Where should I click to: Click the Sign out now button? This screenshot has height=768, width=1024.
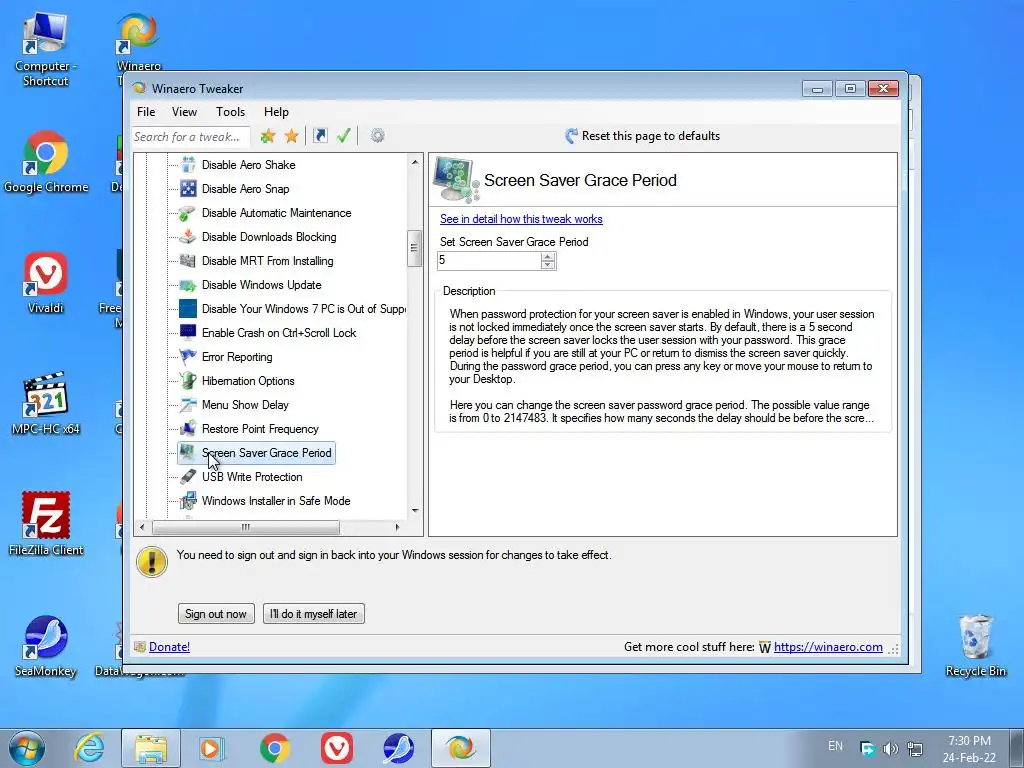point(216,614)
